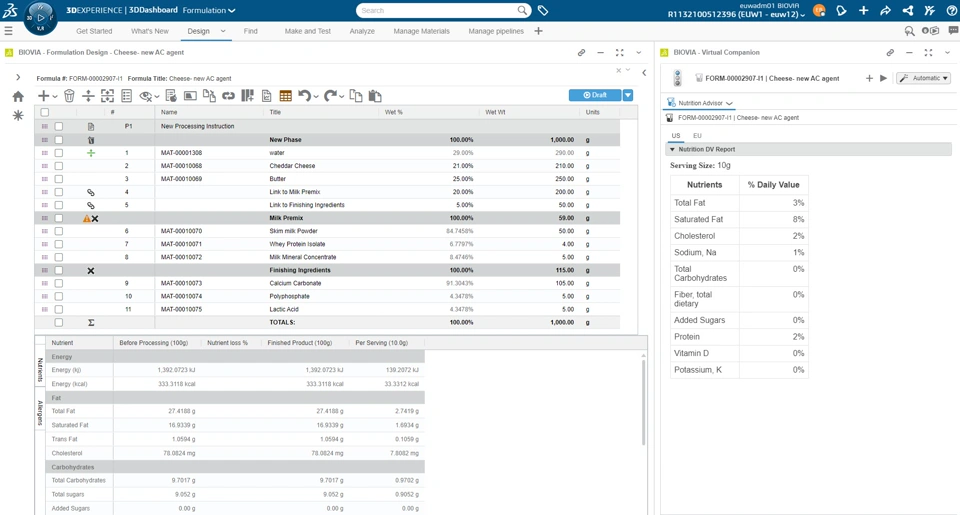Image resolution: width=960 pixels, height=515 pixels.
Task: Switch to the Analyze tab
Action: [x=362, y=31]
